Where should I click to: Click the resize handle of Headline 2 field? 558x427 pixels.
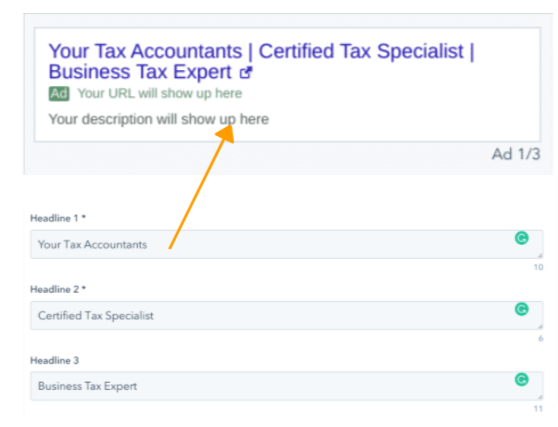tap(540, 326)
